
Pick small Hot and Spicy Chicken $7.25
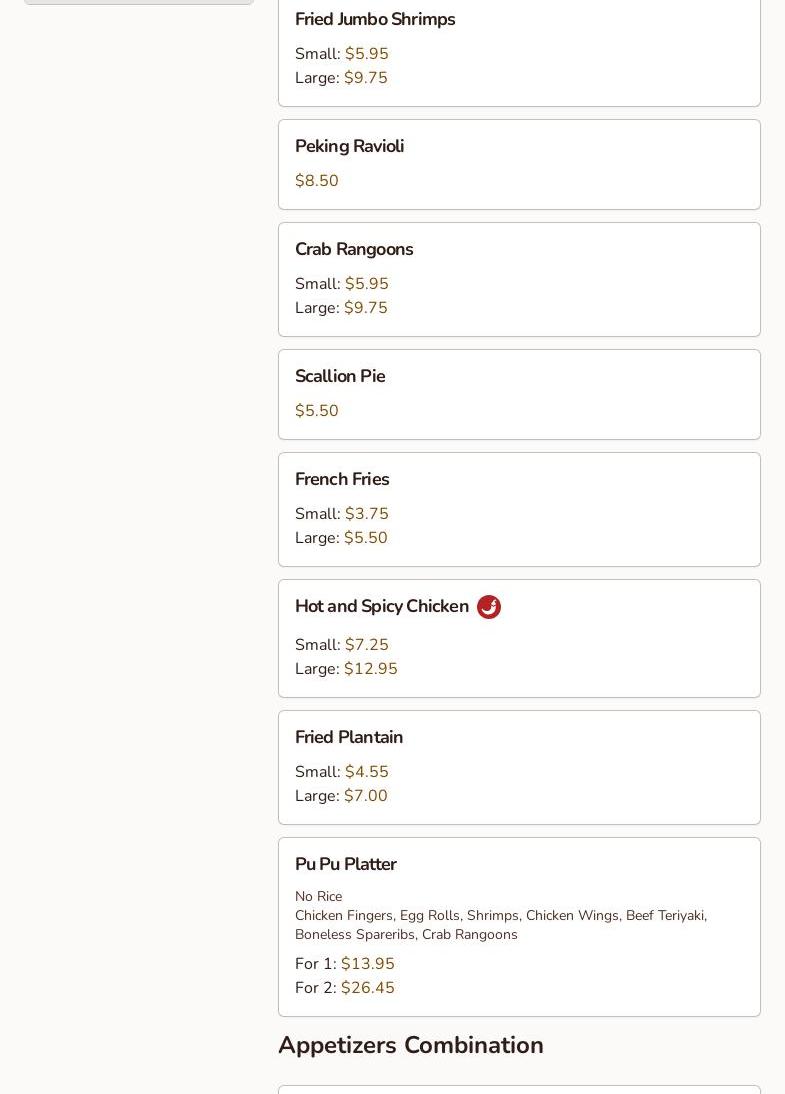pyautogui.click(x=366, y=645)
